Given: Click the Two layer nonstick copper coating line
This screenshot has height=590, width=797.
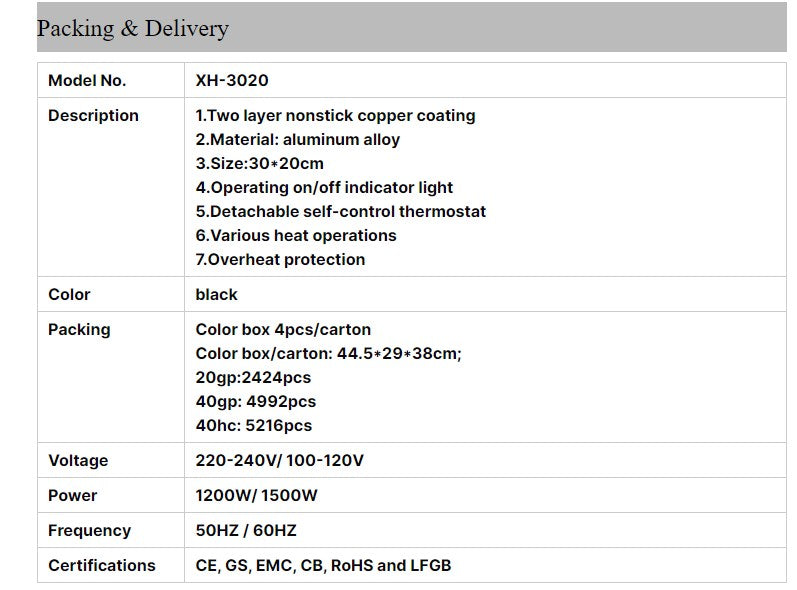Looking at the screenshot, I should 335,115.
